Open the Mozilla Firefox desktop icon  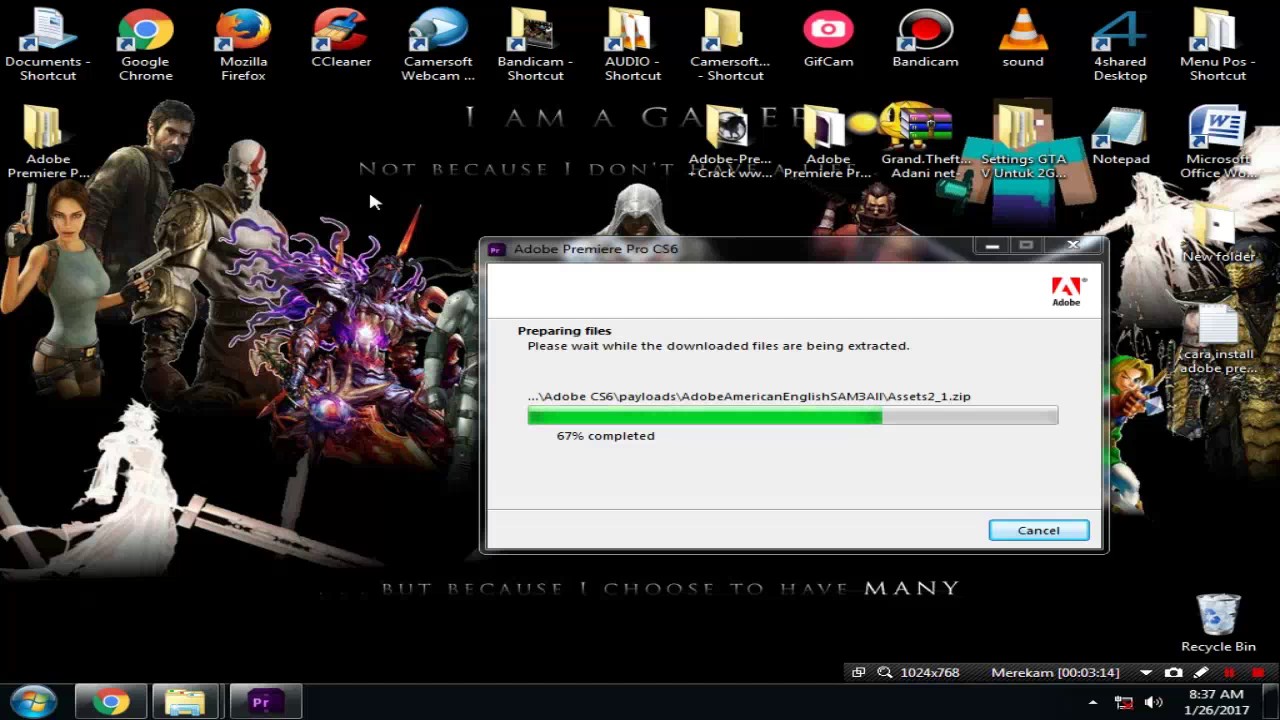243,45
